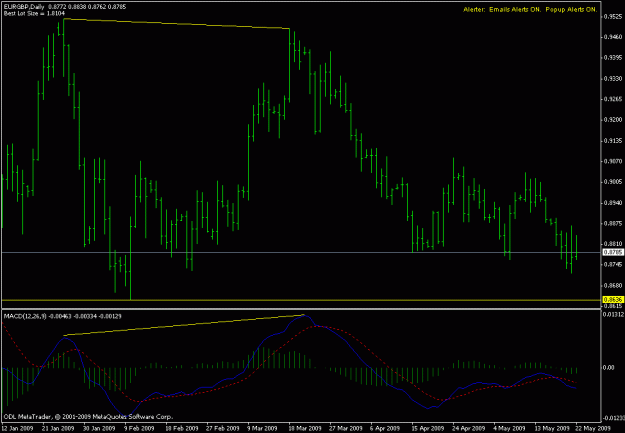Click the EURGBP,Daily symbol title text

(x=24, y=7)
